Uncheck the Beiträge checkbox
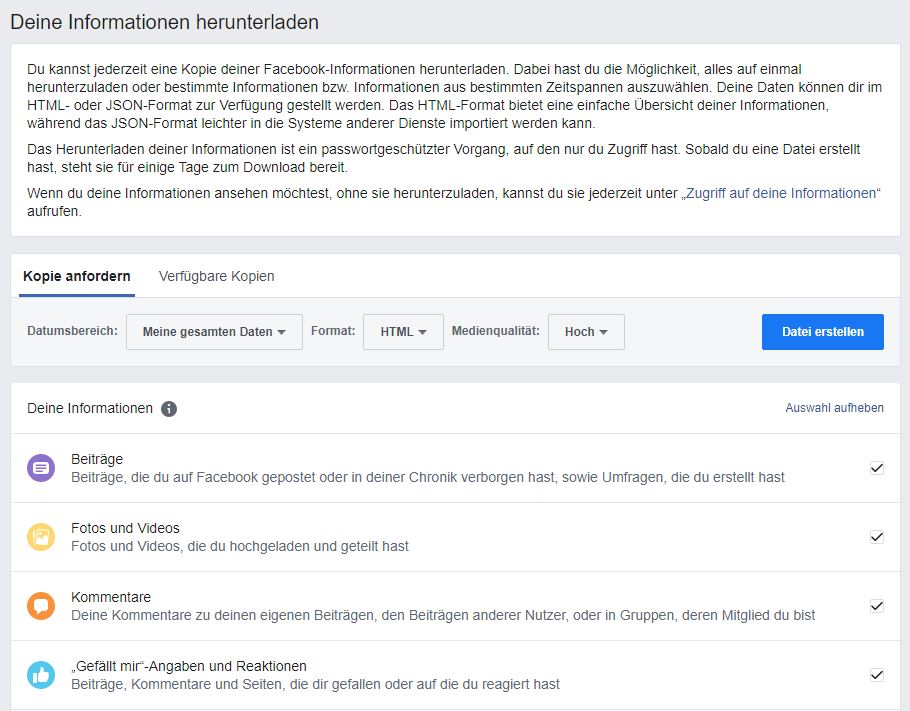 (877, 468)
